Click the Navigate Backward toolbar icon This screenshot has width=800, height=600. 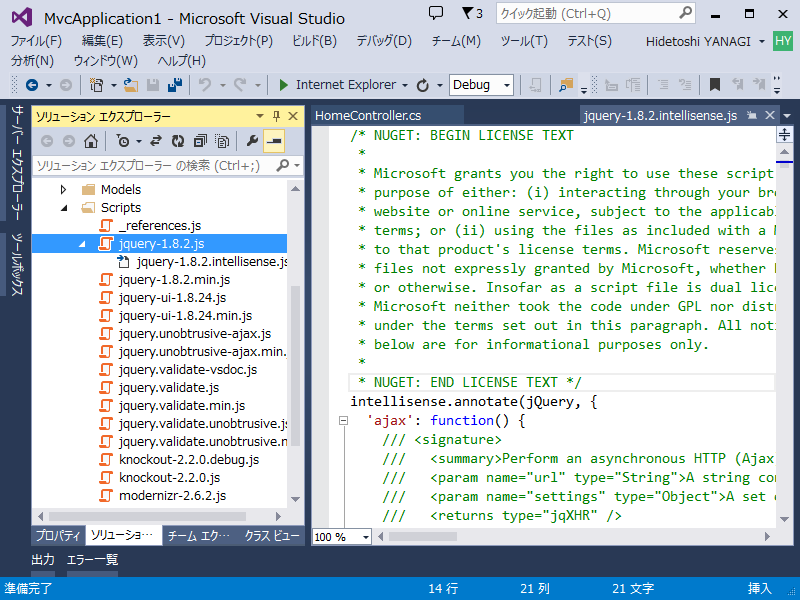pos(32,85)
